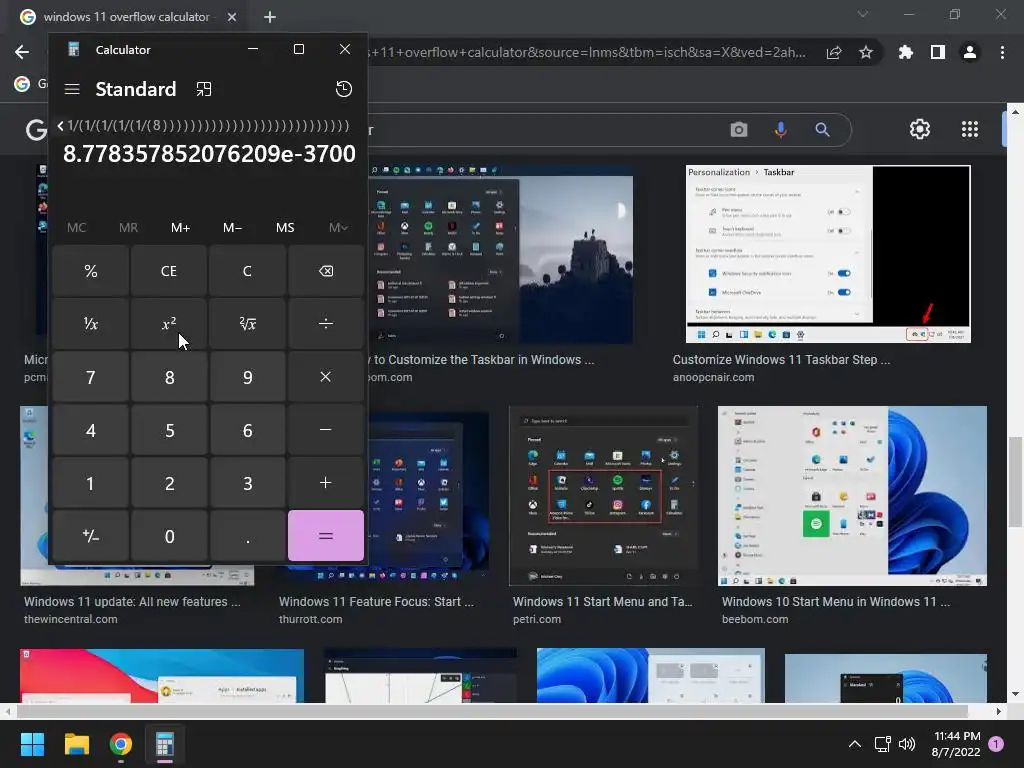Screen dimensions: 1024x768
Task: Open the Calculator history panel
Action: (x=344, y=89)
